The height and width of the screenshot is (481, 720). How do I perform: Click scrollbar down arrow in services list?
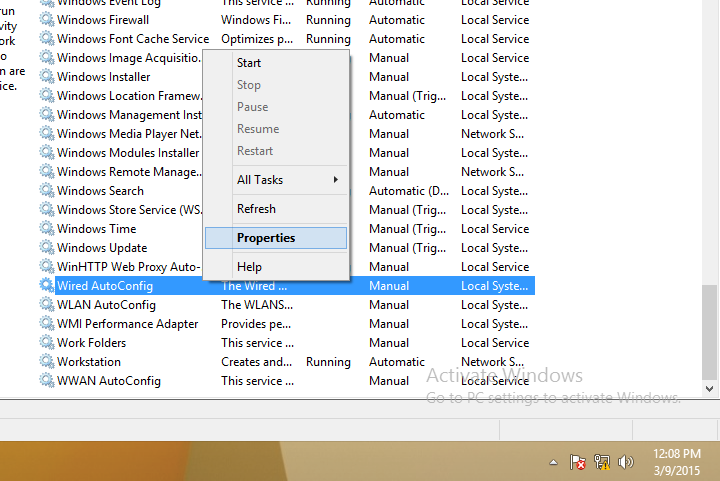[709, 389]
